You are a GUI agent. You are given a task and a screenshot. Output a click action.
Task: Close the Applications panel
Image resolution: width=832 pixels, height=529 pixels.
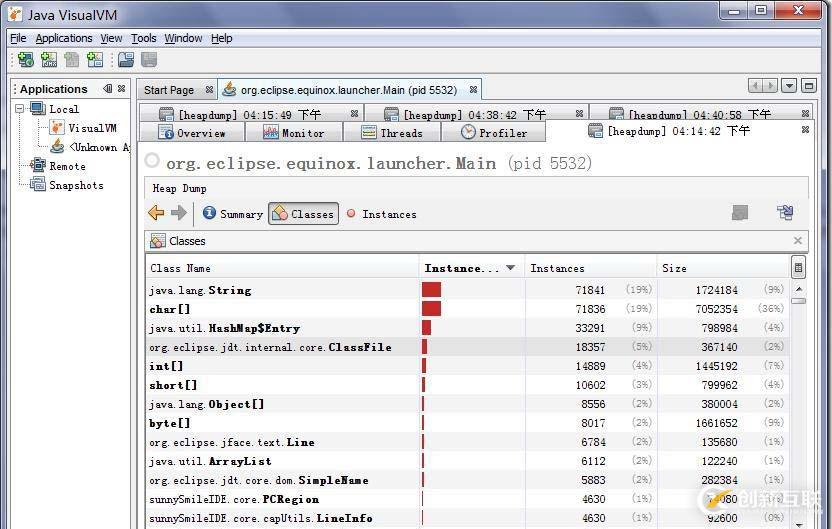pyautogui.click(x=122, y=89)
